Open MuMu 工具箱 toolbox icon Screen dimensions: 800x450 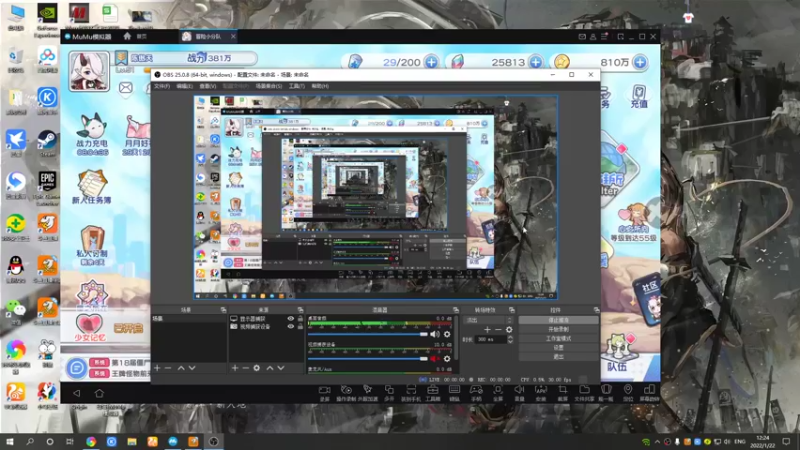click(x=433, y=393)
